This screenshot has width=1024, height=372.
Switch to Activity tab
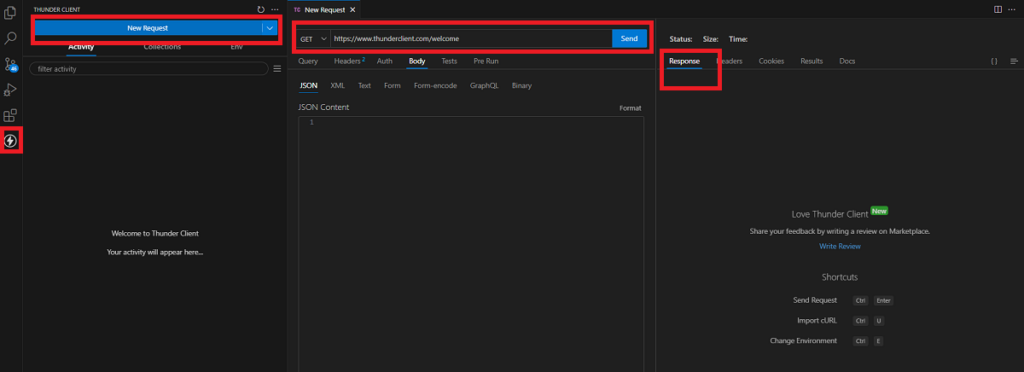tap(81, 47)
